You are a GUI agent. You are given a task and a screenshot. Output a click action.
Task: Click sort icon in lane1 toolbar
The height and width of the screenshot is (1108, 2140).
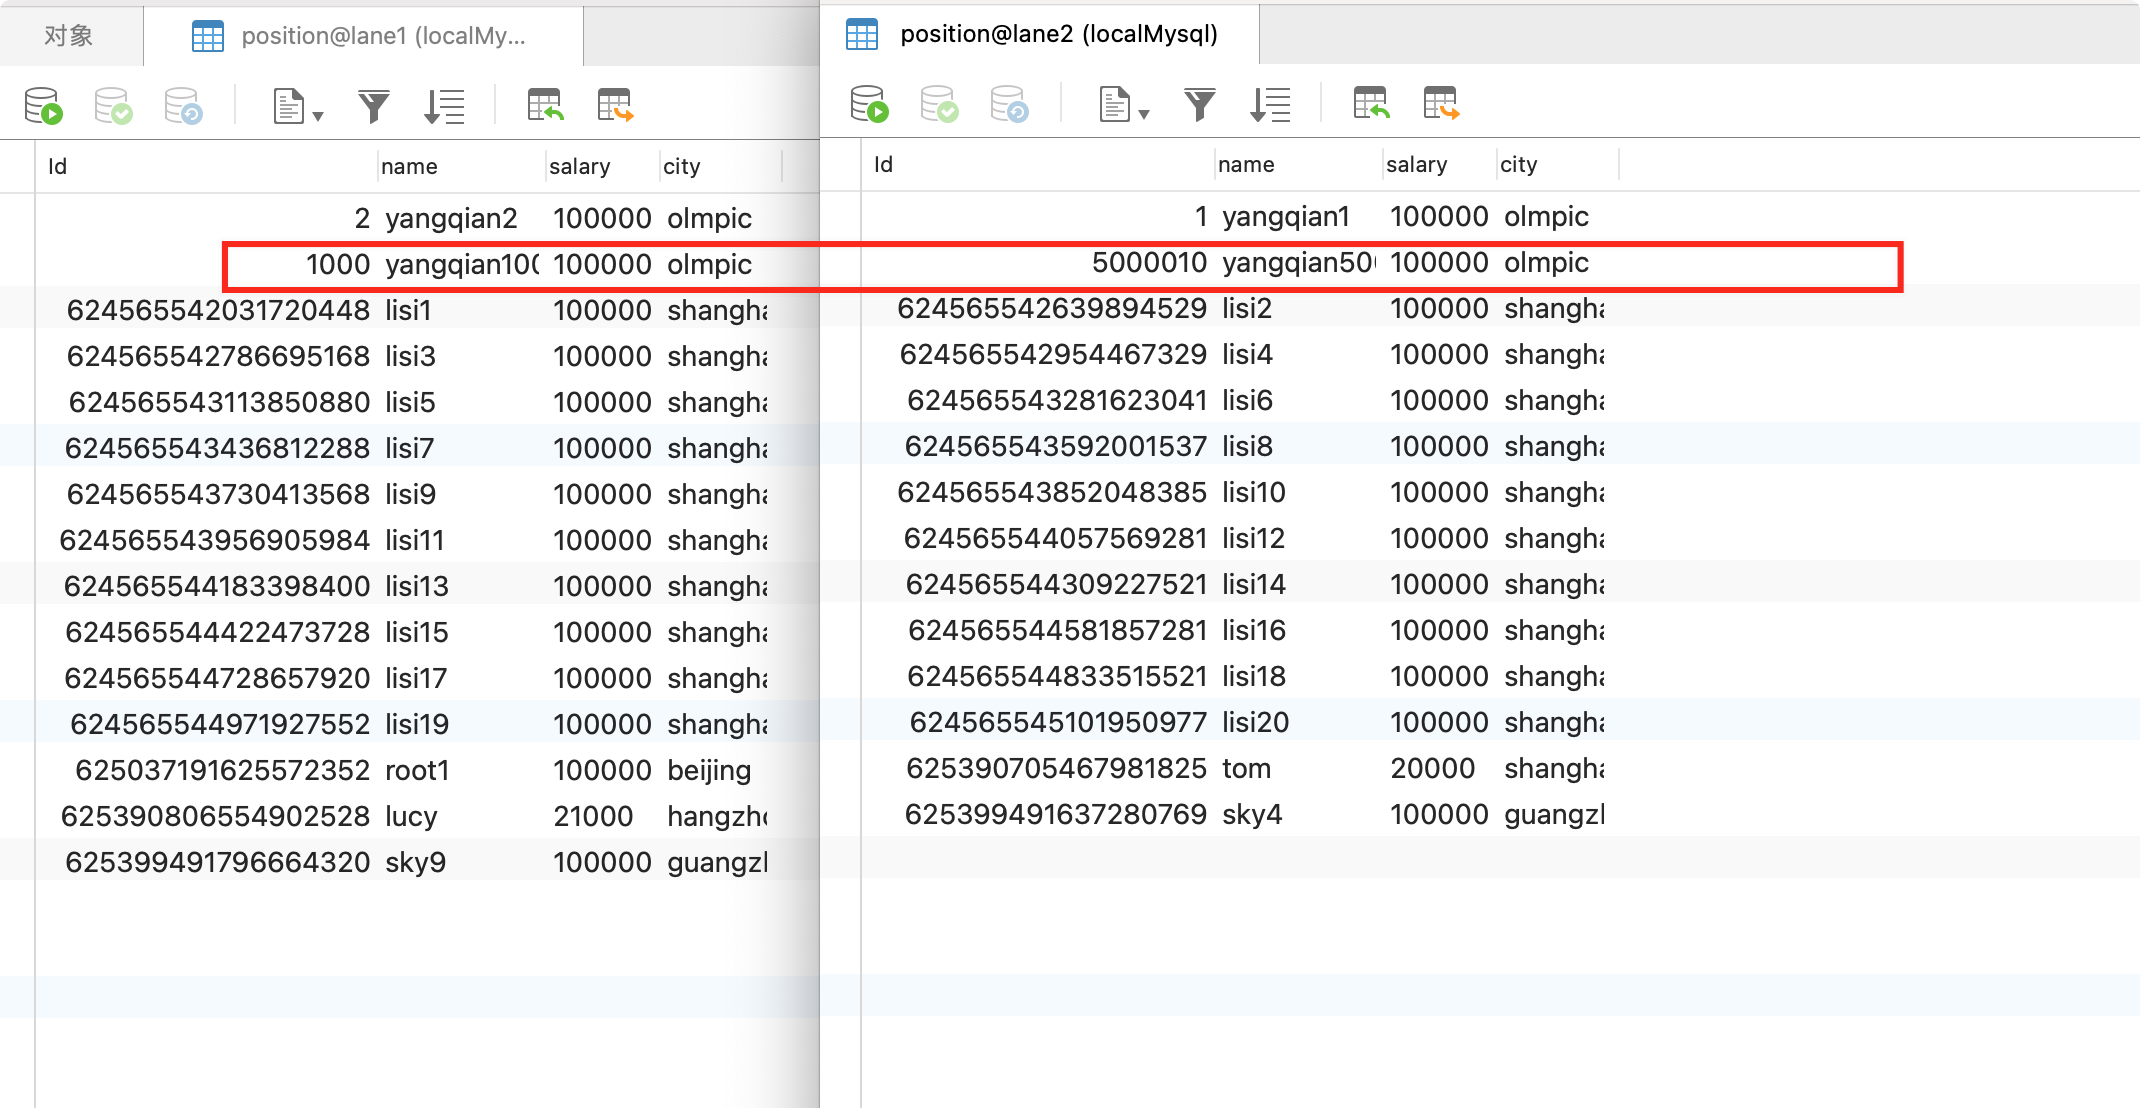pyautogui.click(x=444, y=105)
